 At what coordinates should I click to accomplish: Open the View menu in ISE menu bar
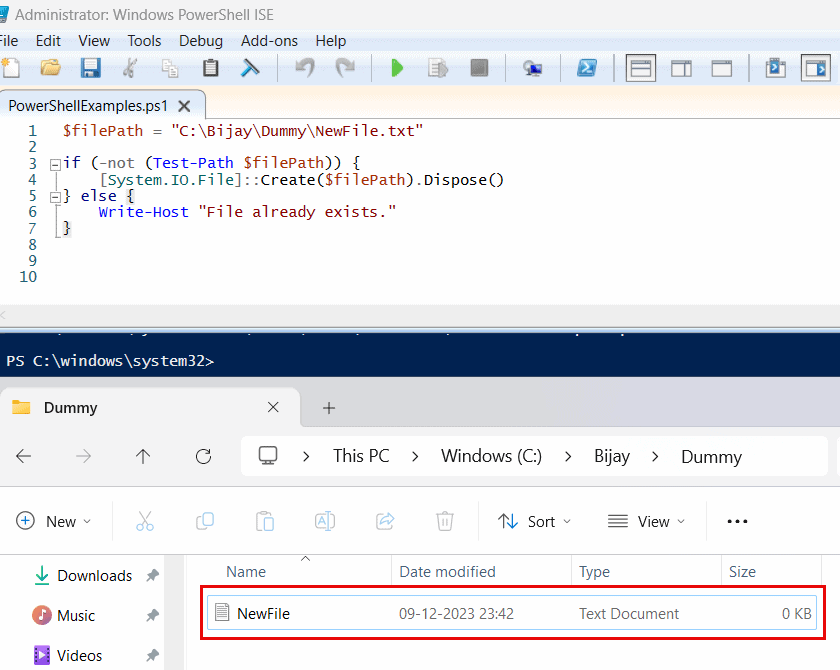(x=94, y=41)
